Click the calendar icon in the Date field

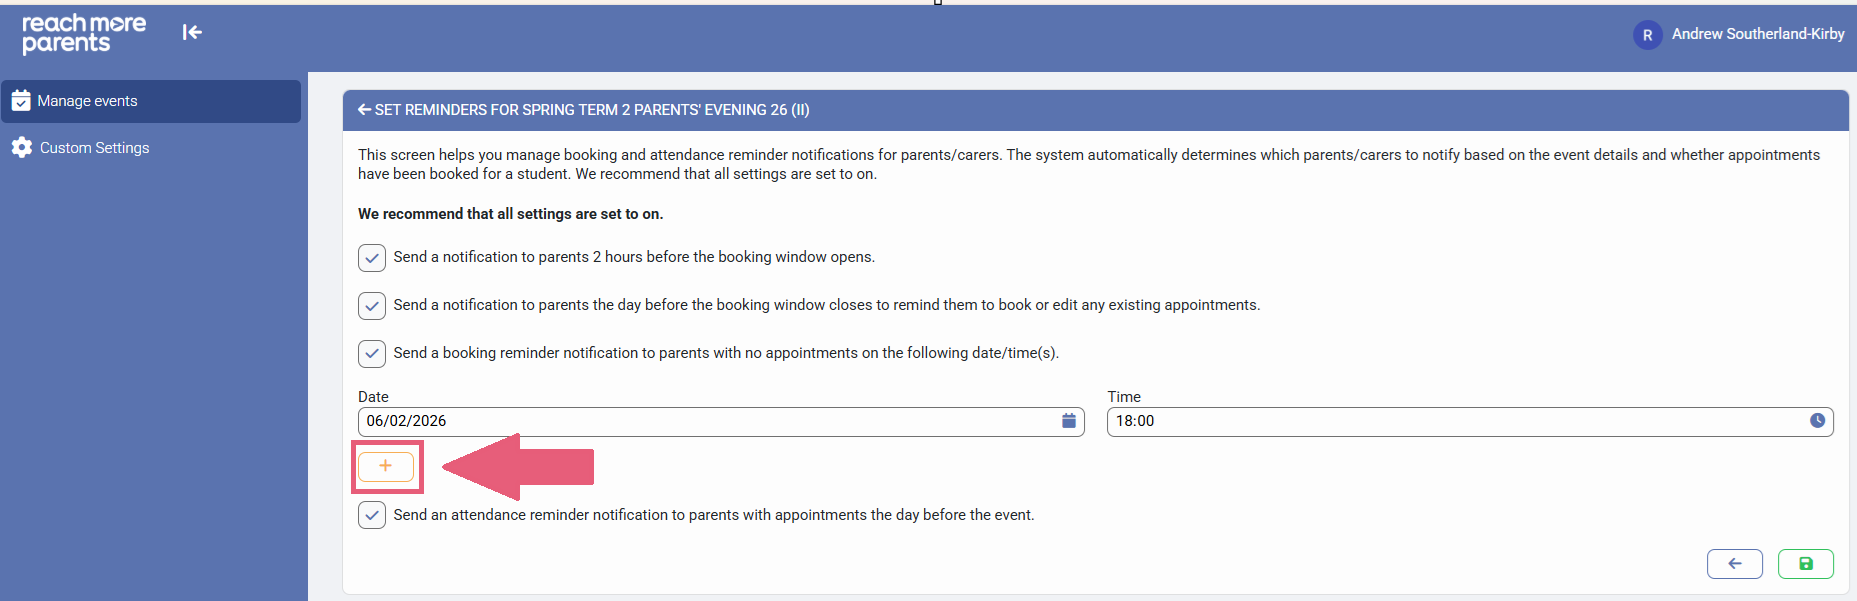click(x=1068, y=421)
